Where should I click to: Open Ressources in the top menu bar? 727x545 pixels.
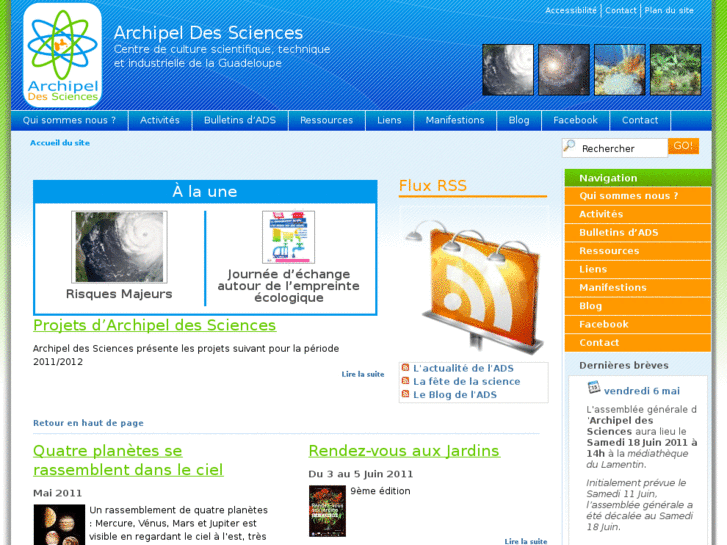click(326, 120)
